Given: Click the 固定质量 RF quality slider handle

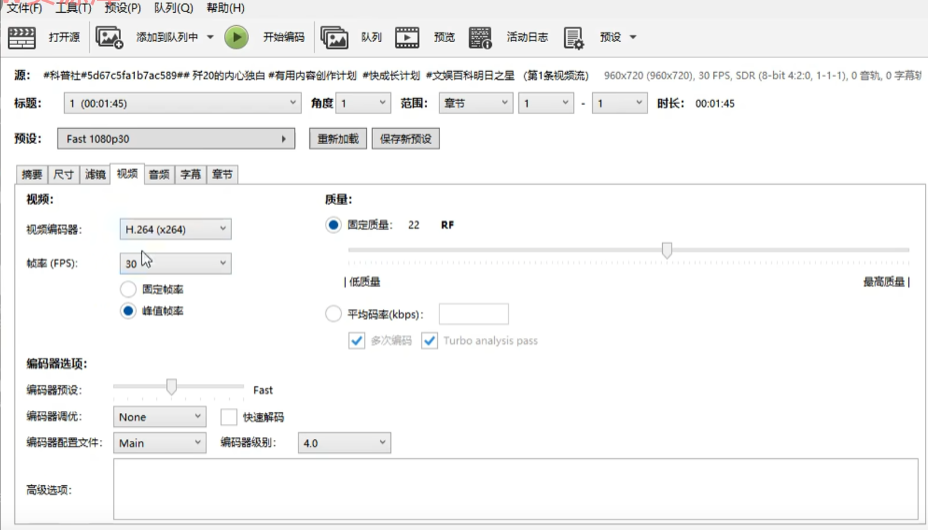Looking at the screenshot, I should (x=667, y=249).
